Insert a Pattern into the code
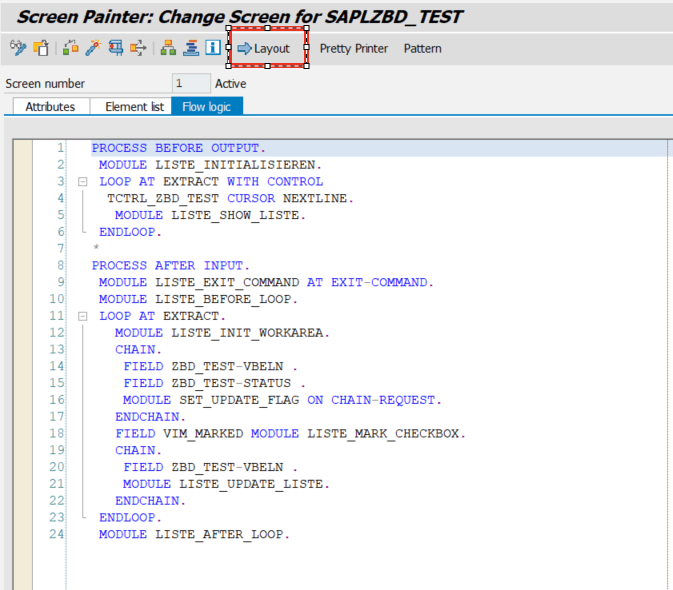The image size is (673, 590). click(x=422, y=48)
